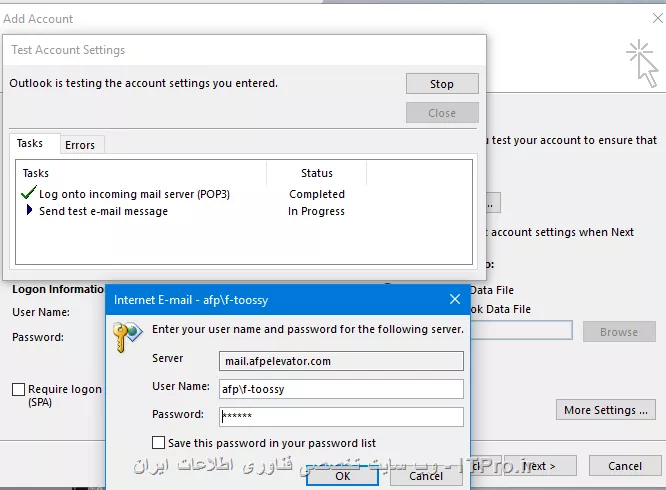Click the data file path field beside Browse

pyautogui.click(x=521, y=330)
